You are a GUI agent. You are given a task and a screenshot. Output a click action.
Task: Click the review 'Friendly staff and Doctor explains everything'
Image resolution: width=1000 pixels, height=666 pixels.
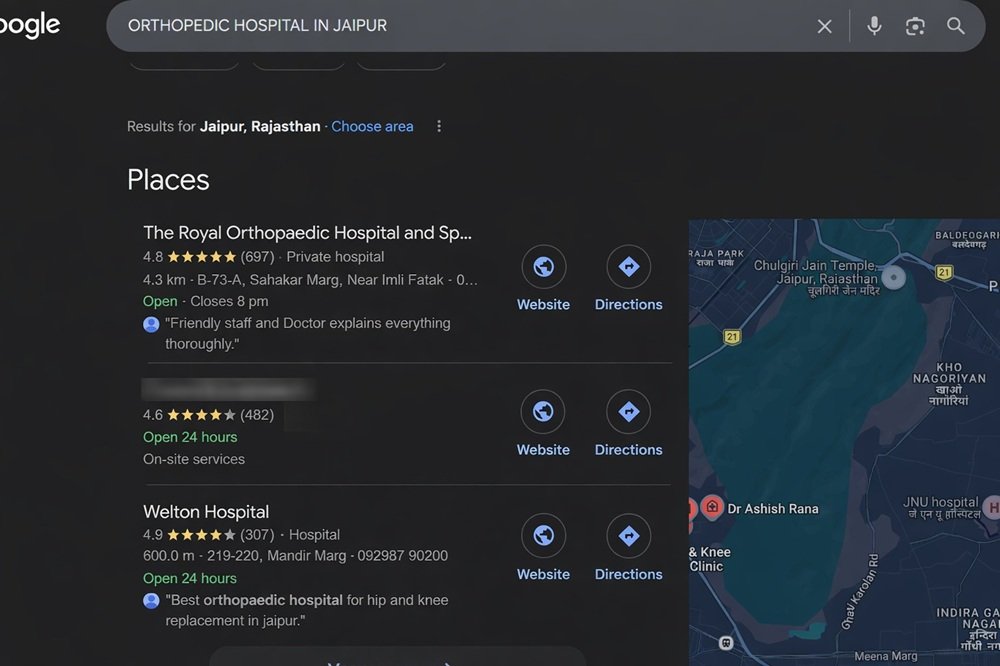click(307, 333)
